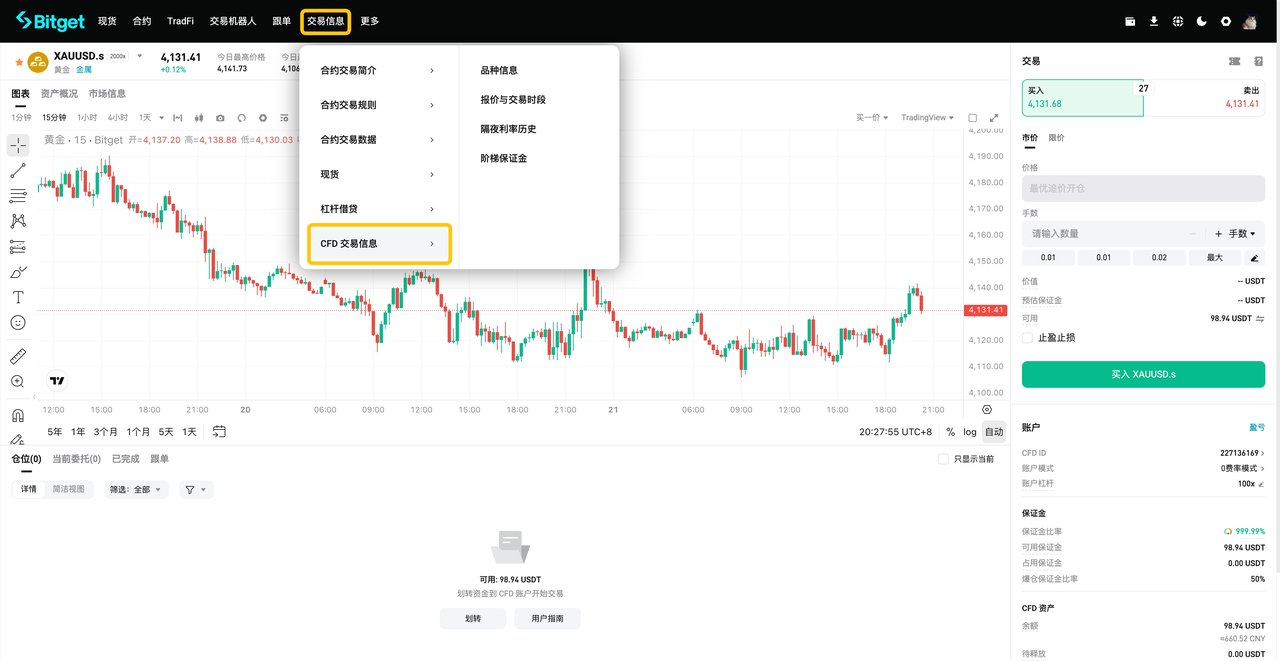Image resolution: width=1280 pixels, height=661 pixels.
Task: Open the emoji icons tool
Action: 18,323
